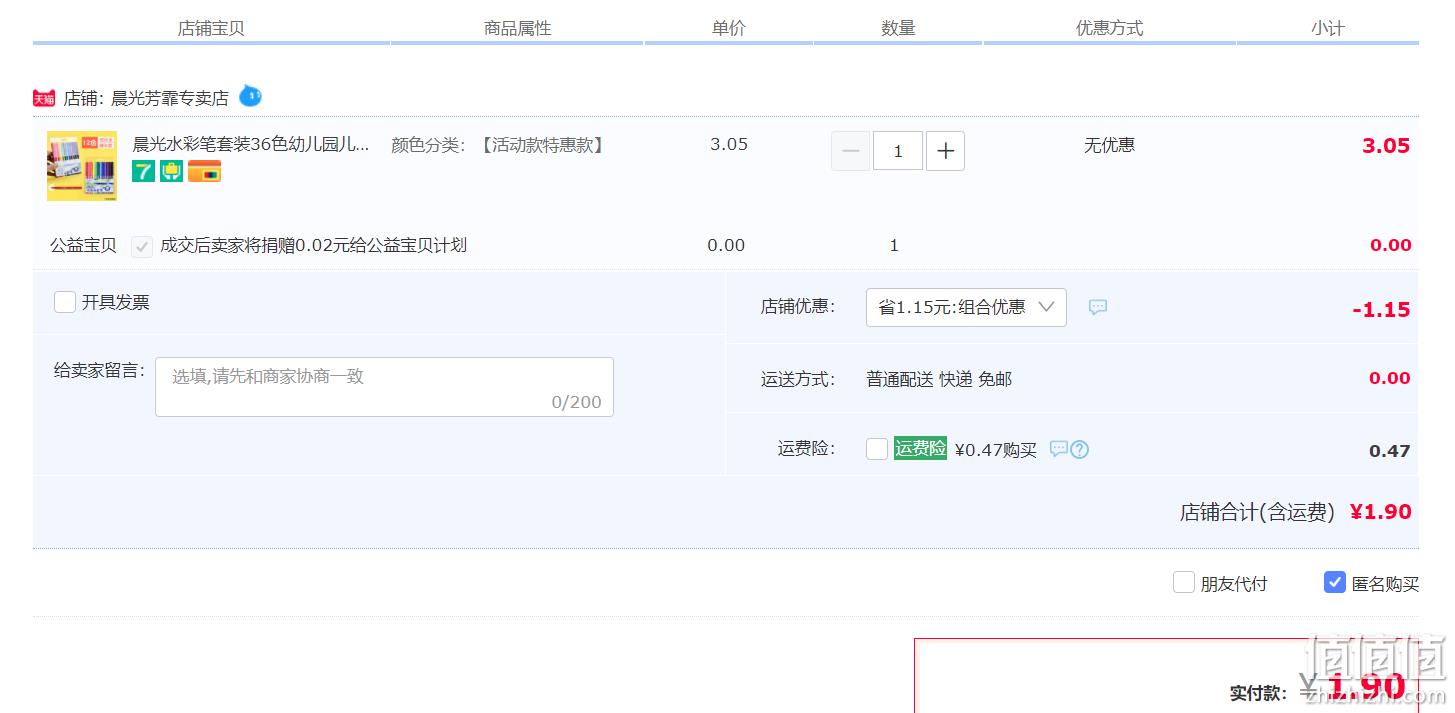The width and height of the screenshot is (1455, 713).
Task: Click the quantity input showing 1
Action: pyautogui.click(x=898, y=151)
